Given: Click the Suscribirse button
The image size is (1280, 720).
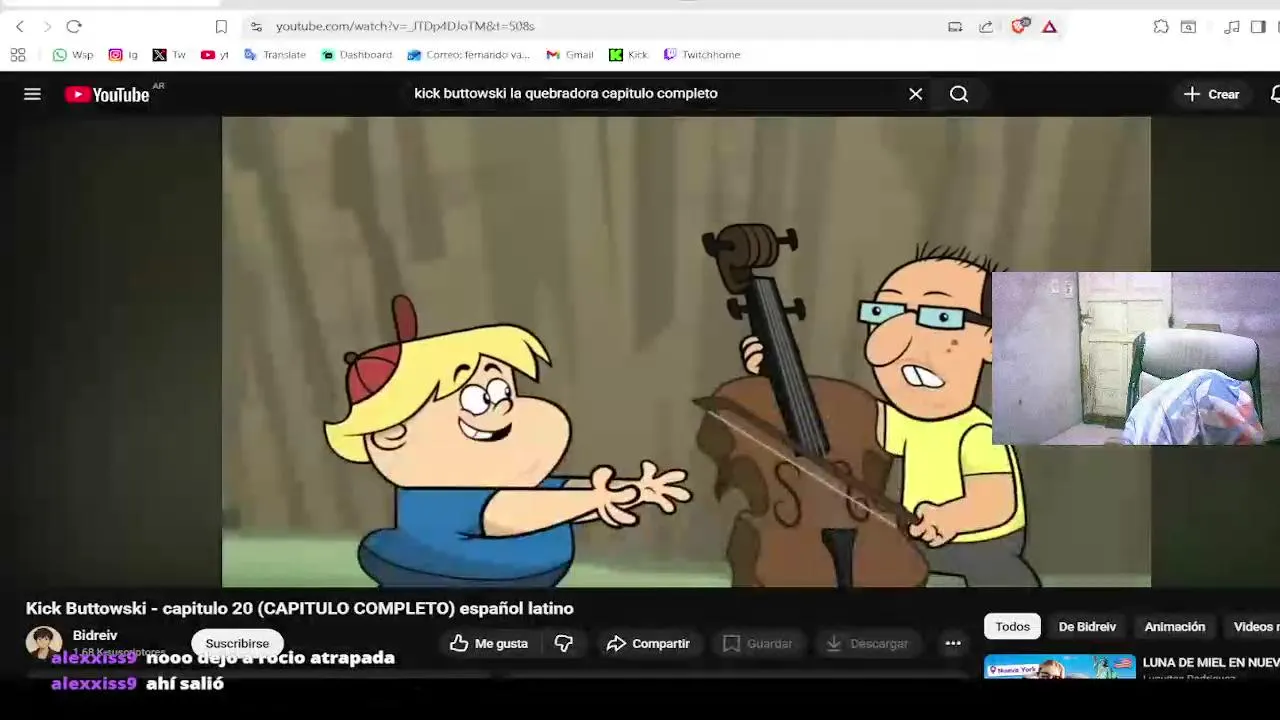Looking at the screenshot, I should click(237, 643).
